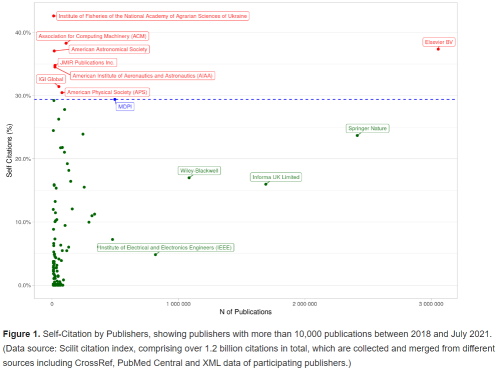
Task: Click the JMIR Publications Inc. label
Action: (87, 62)
